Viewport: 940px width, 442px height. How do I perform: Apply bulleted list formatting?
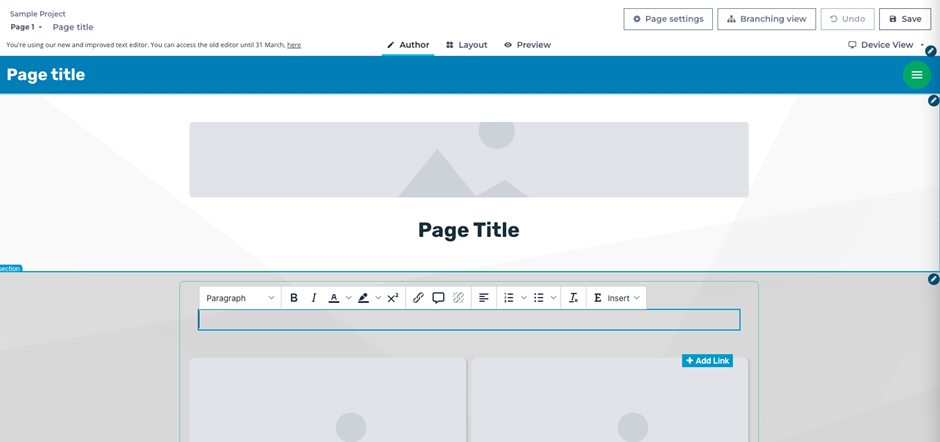tap(538, 298)
